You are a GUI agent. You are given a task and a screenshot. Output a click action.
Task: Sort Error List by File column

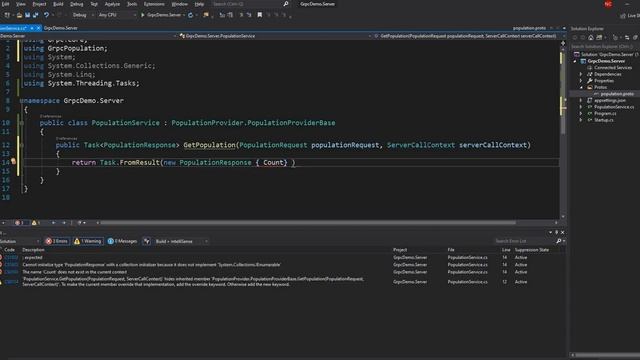(451, 250)
